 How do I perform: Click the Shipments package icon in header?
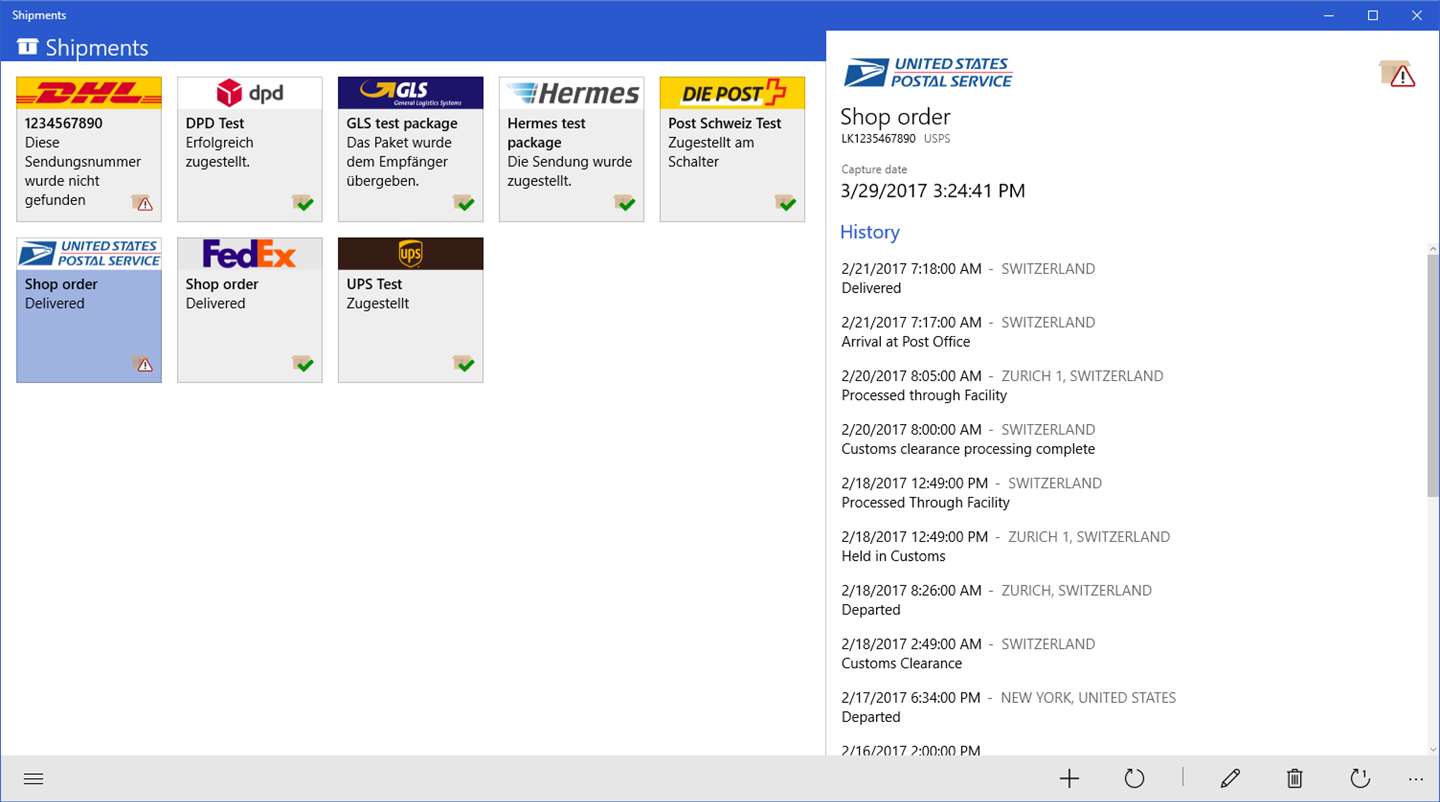(x=27, y=47)
